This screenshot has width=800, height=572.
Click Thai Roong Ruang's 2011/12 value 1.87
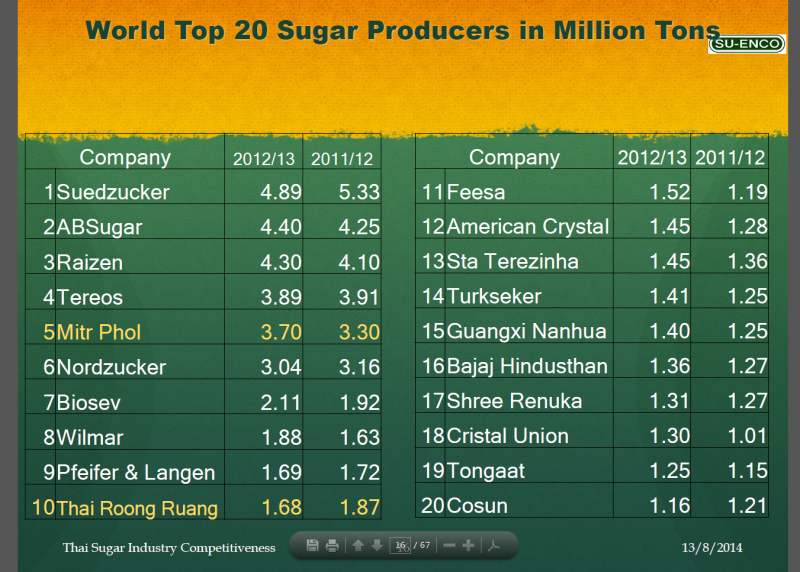coord(359,508)
